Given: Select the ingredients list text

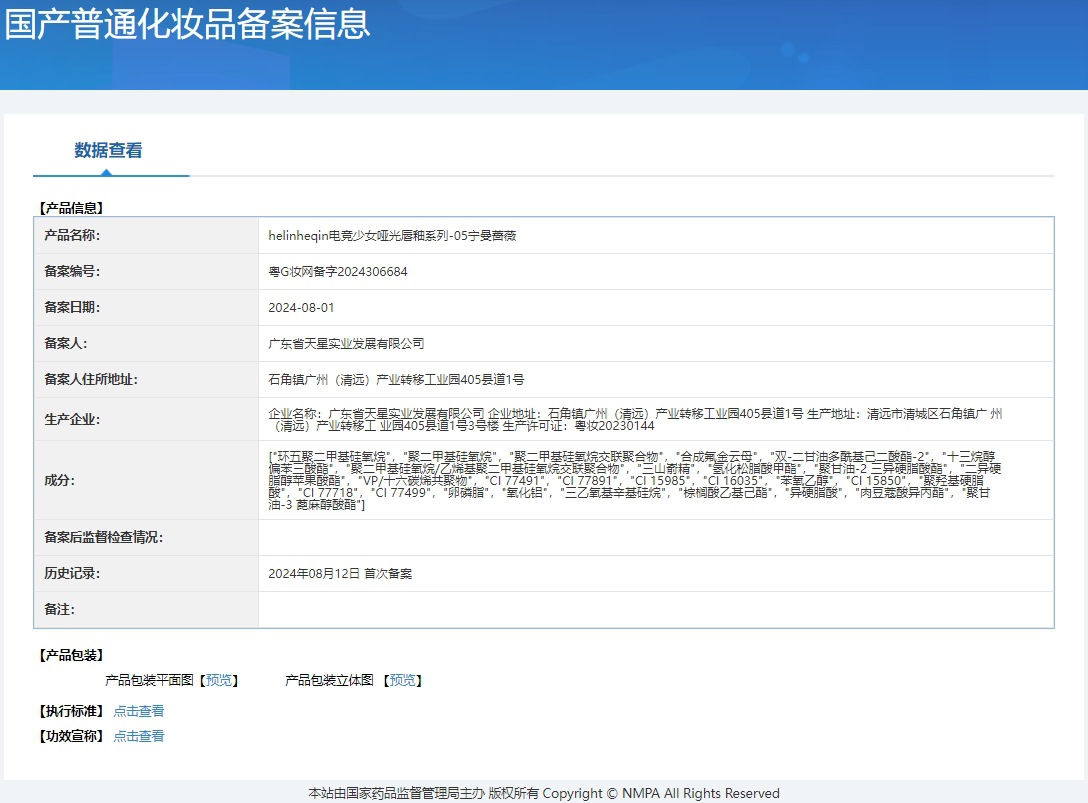Looking at the screenshot, I should (635, 480).
